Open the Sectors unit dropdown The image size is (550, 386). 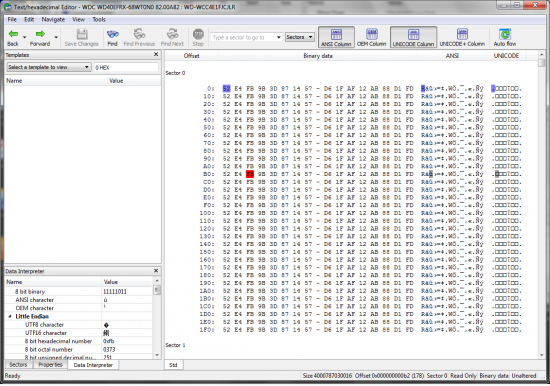coord(300,37)
